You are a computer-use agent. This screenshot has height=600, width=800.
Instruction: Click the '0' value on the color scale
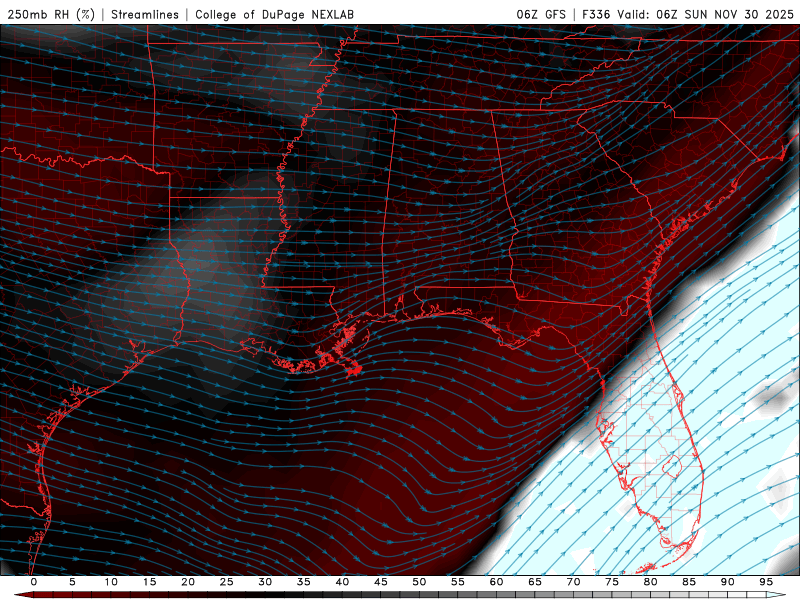(x=34, y=582)
